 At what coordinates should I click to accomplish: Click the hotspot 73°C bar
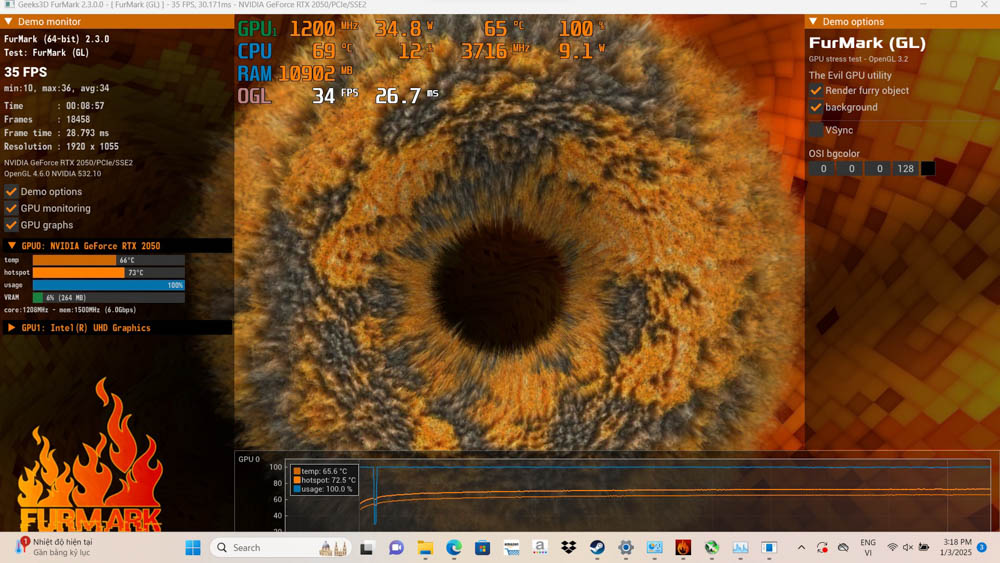pos(108,272)
